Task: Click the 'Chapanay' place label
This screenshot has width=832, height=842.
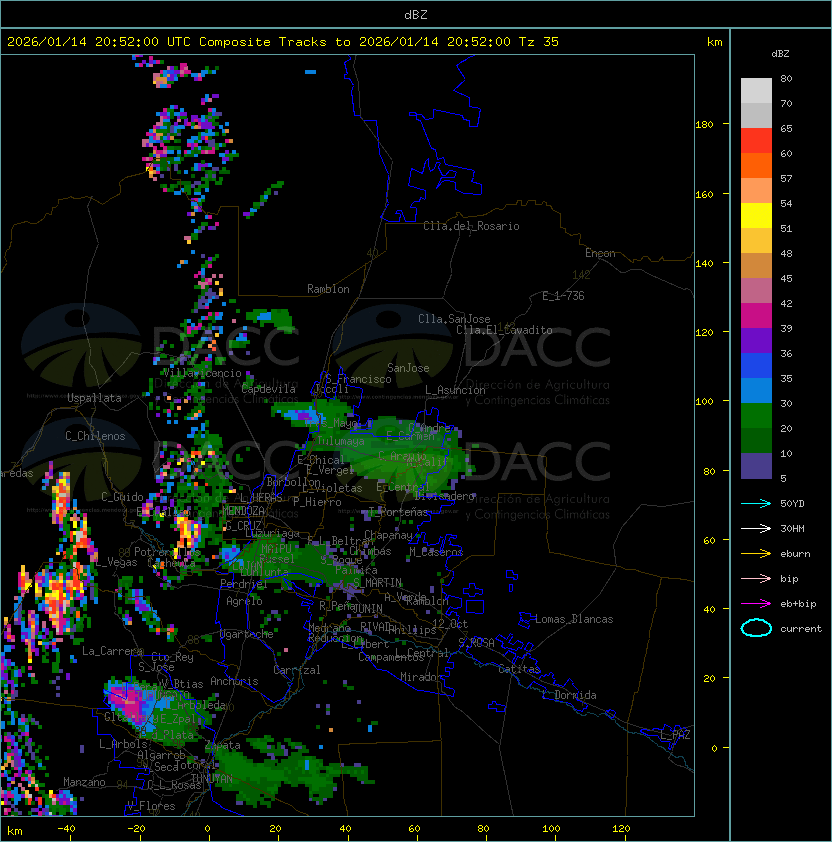Action: [x=388, y=535]
